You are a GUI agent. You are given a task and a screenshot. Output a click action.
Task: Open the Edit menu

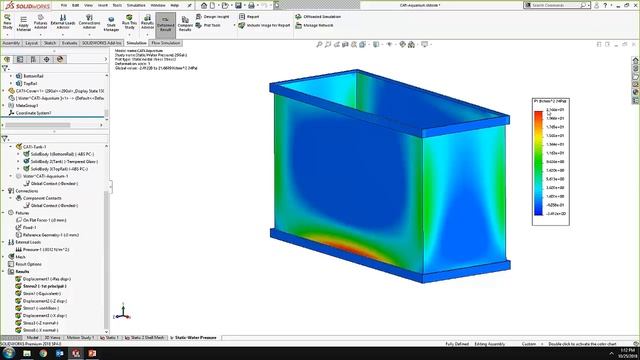click(76, 5)
